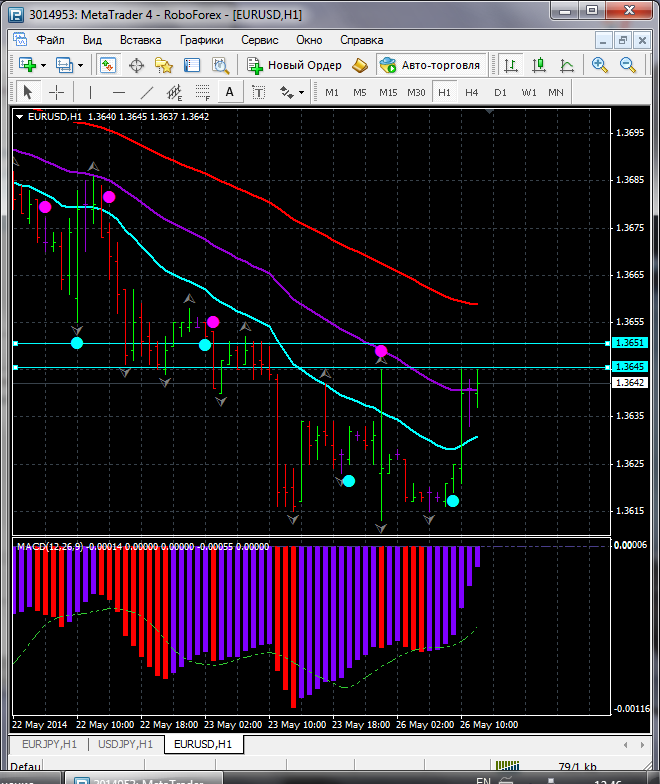Select the cursor arrow tool
This screenshot has height=784, width=660.
tap(28, 92)
